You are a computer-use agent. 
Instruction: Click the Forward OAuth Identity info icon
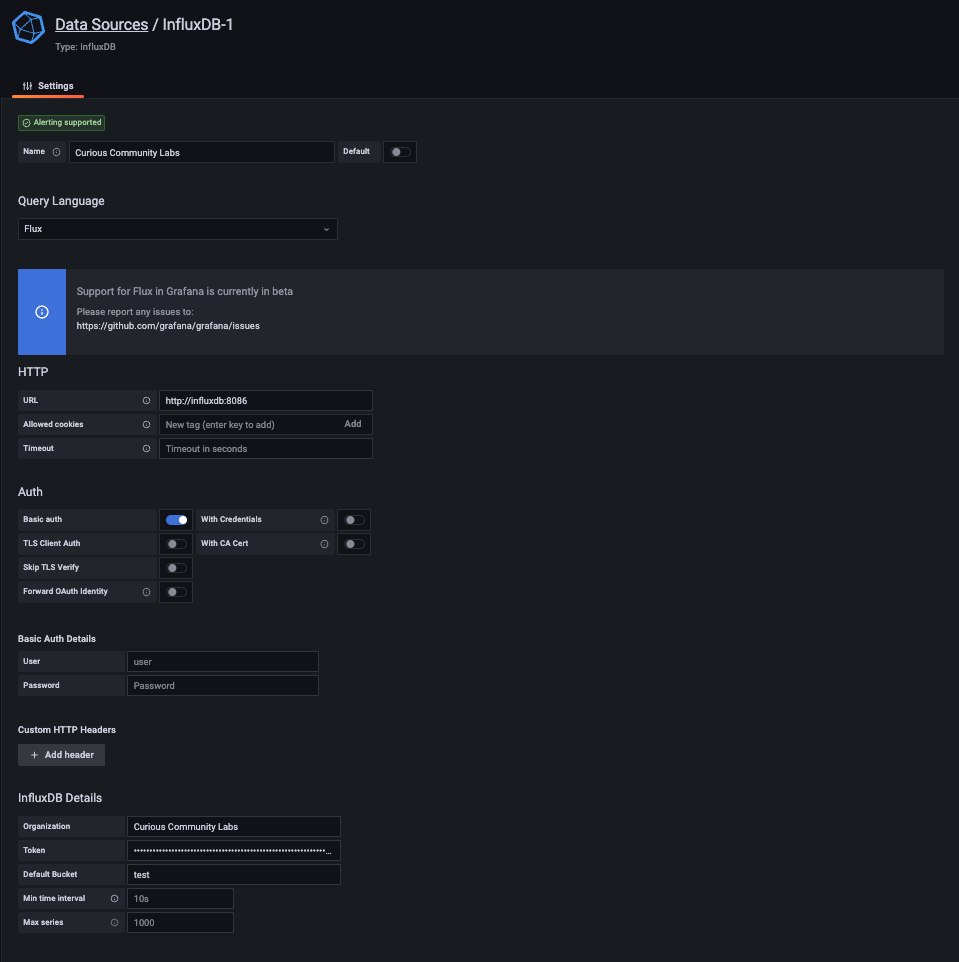(146, 592)
